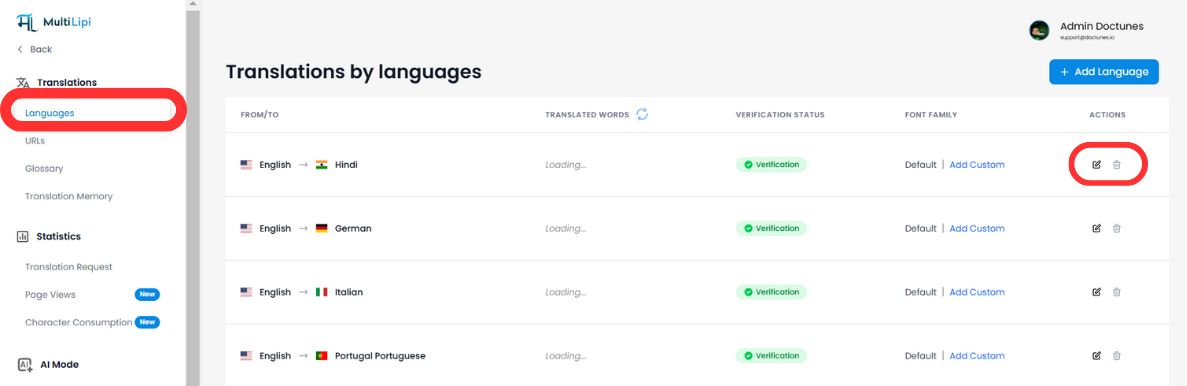Click the FONT FAMILY column header
This screenshot has height=386, width=1187.
tap(931, 115)
